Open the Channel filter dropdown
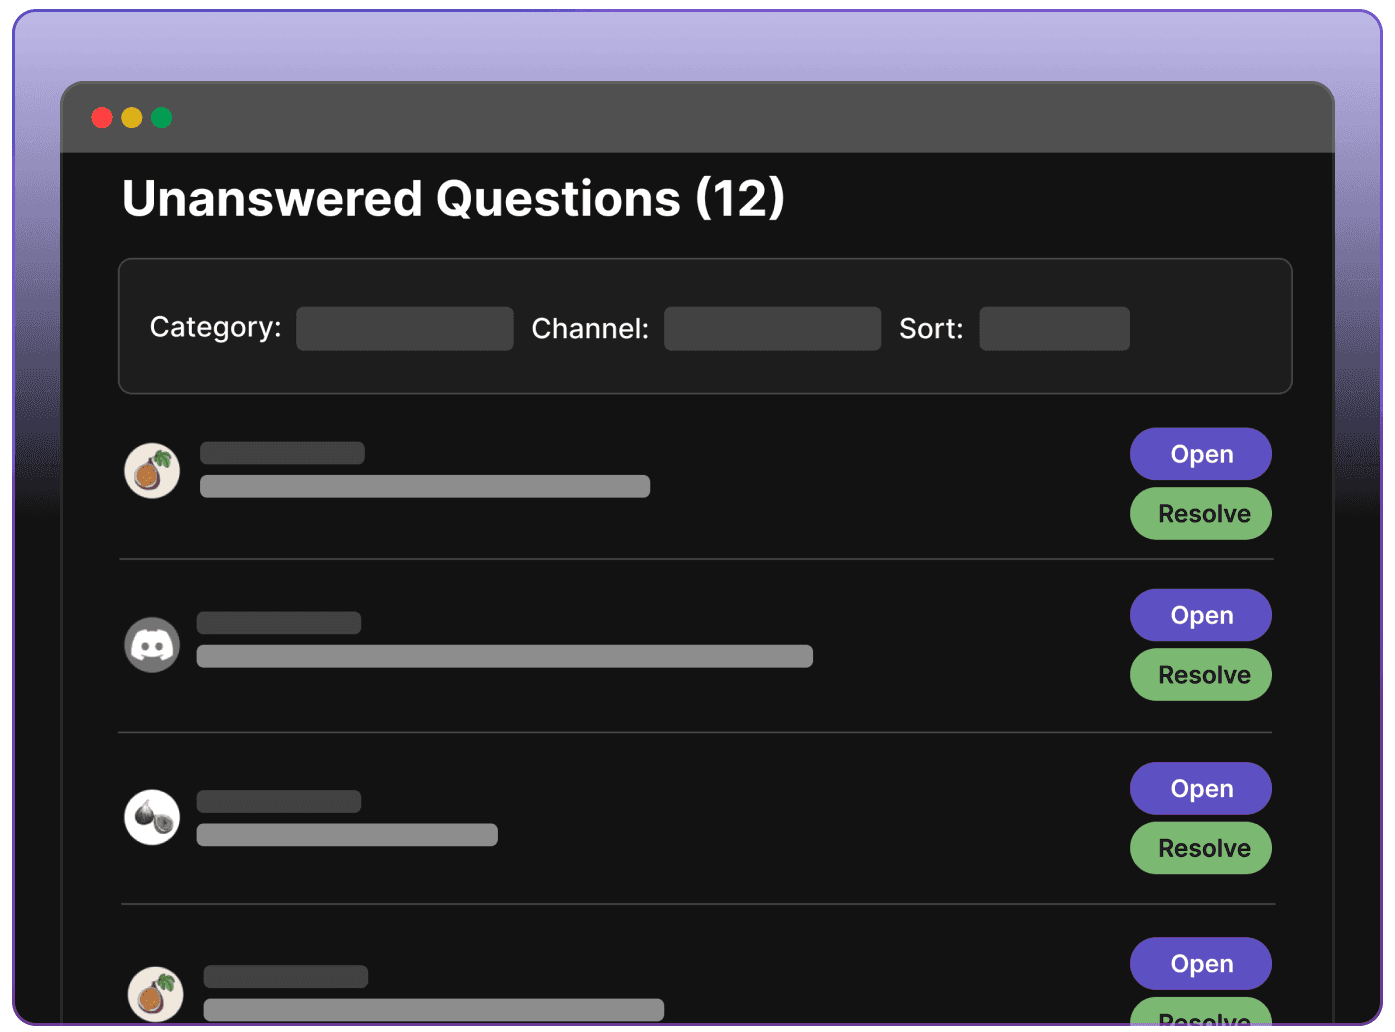Image resolution: width=1395 pixels, height=1032 pixels. [x=772, y=328]
